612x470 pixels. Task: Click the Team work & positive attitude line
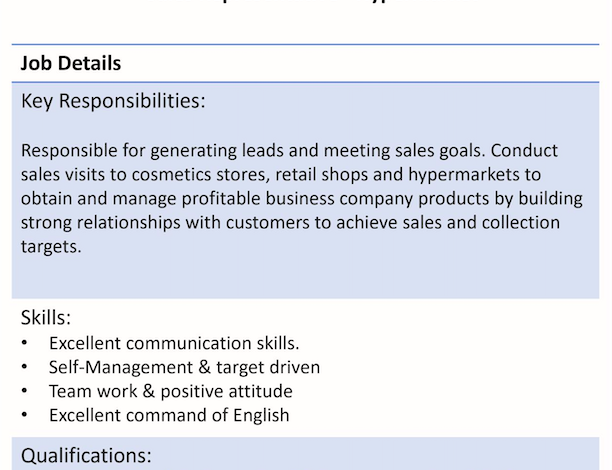(171, 391)
